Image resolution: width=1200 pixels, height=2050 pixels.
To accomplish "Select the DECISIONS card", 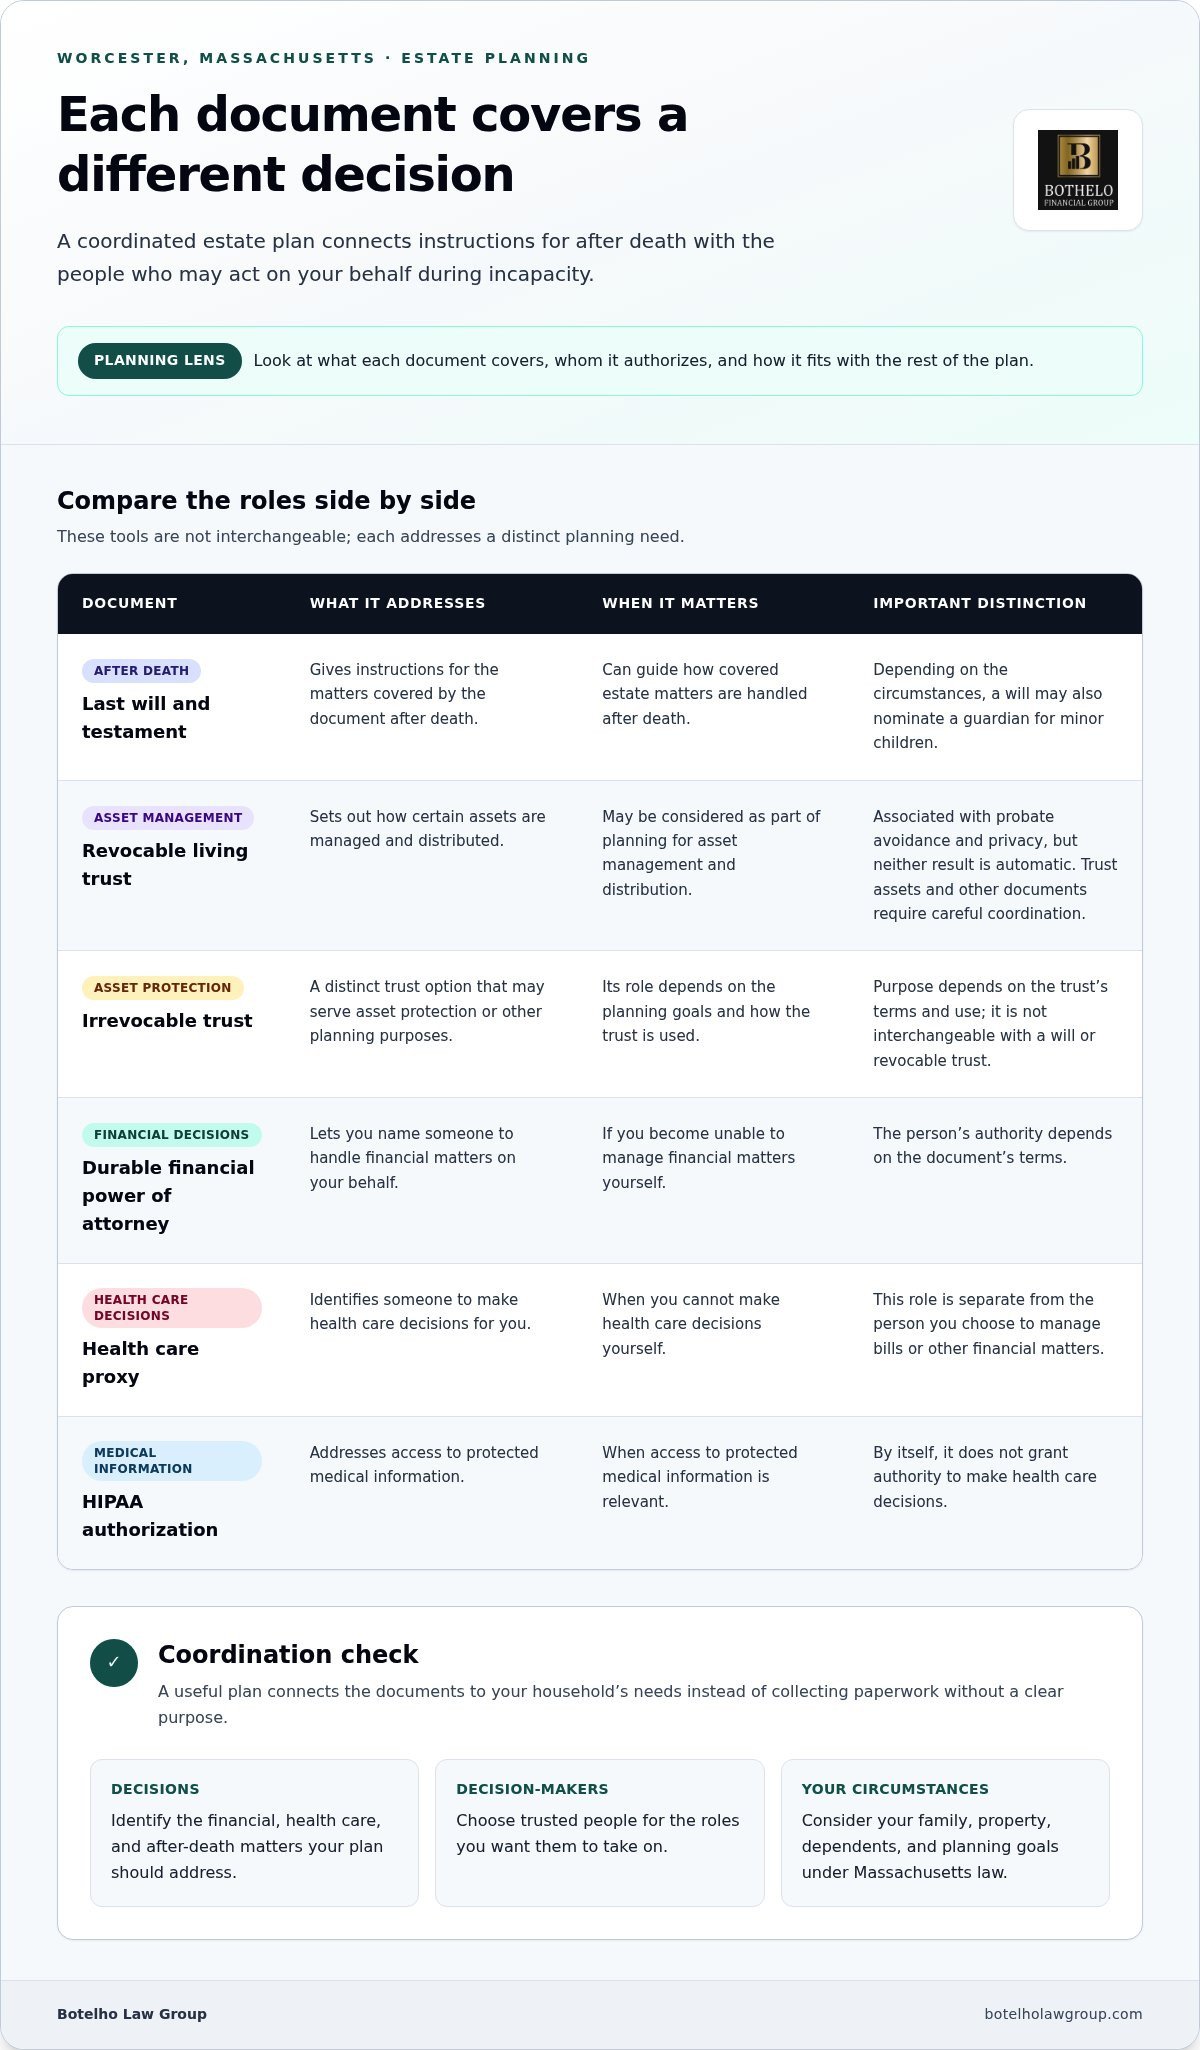I will tap(254, 1833).
